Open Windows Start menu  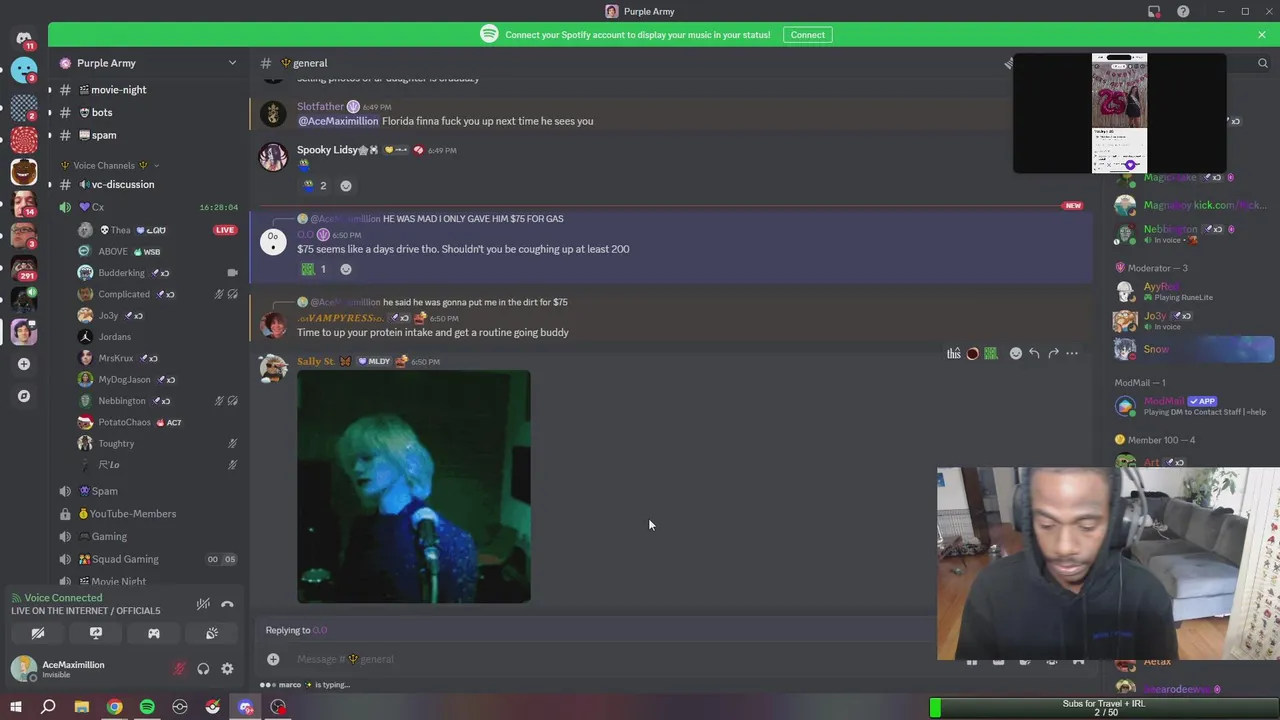click(16, 707)
